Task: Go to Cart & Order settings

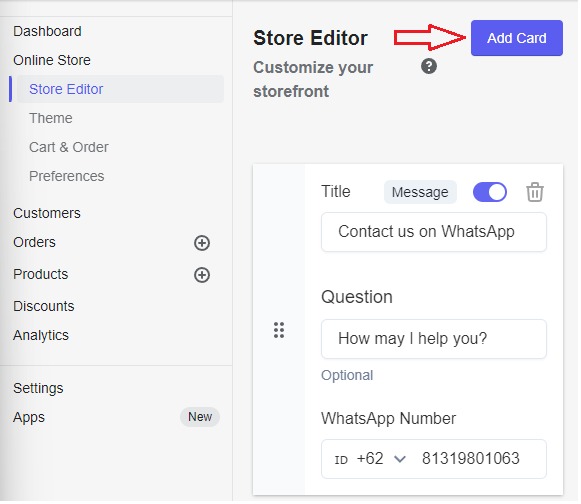Action: (x=69, y=148)
